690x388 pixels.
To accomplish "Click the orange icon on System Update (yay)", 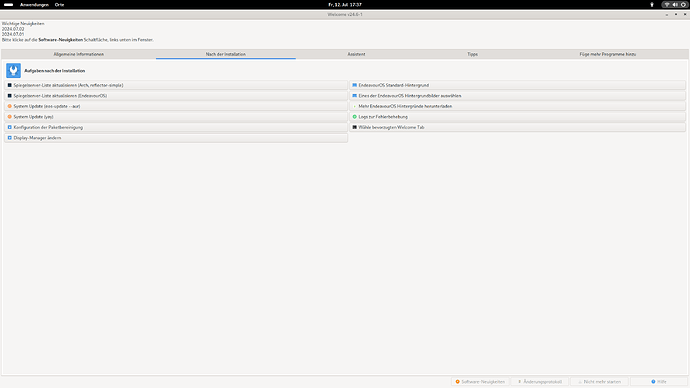I will [x=10, y=117].
